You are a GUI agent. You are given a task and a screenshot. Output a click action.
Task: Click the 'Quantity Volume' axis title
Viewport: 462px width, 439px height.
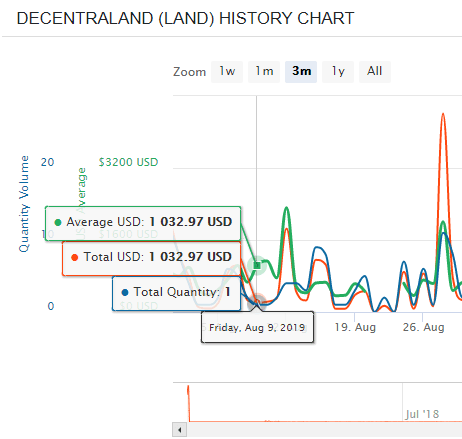click(x=24, y=204)
